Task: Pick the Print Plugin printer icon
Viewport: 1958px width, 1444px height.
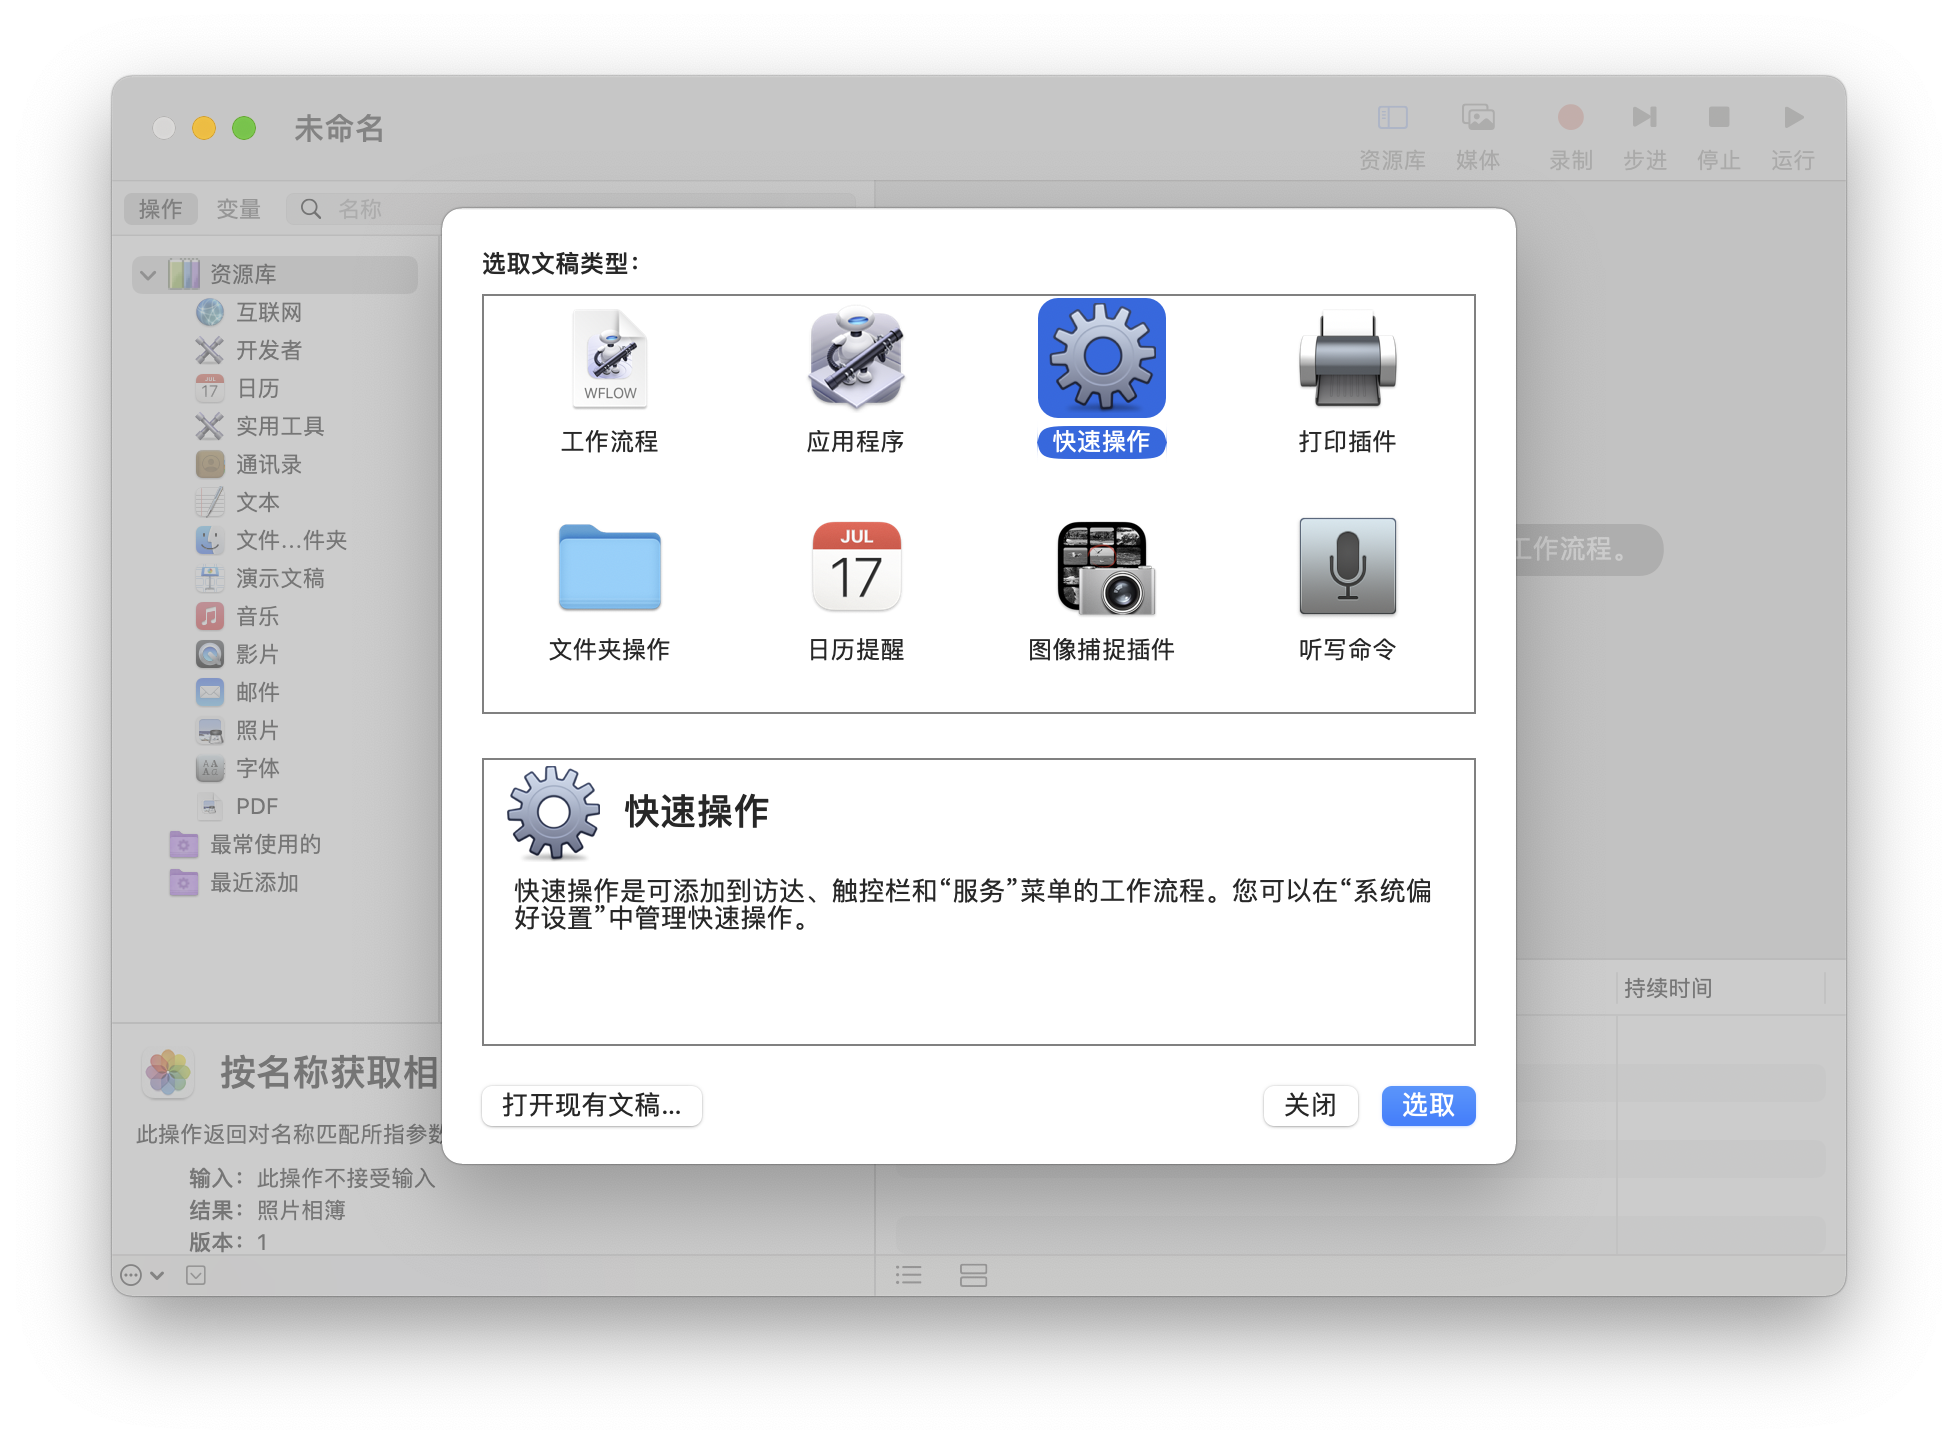Action: coord(1347,360)
